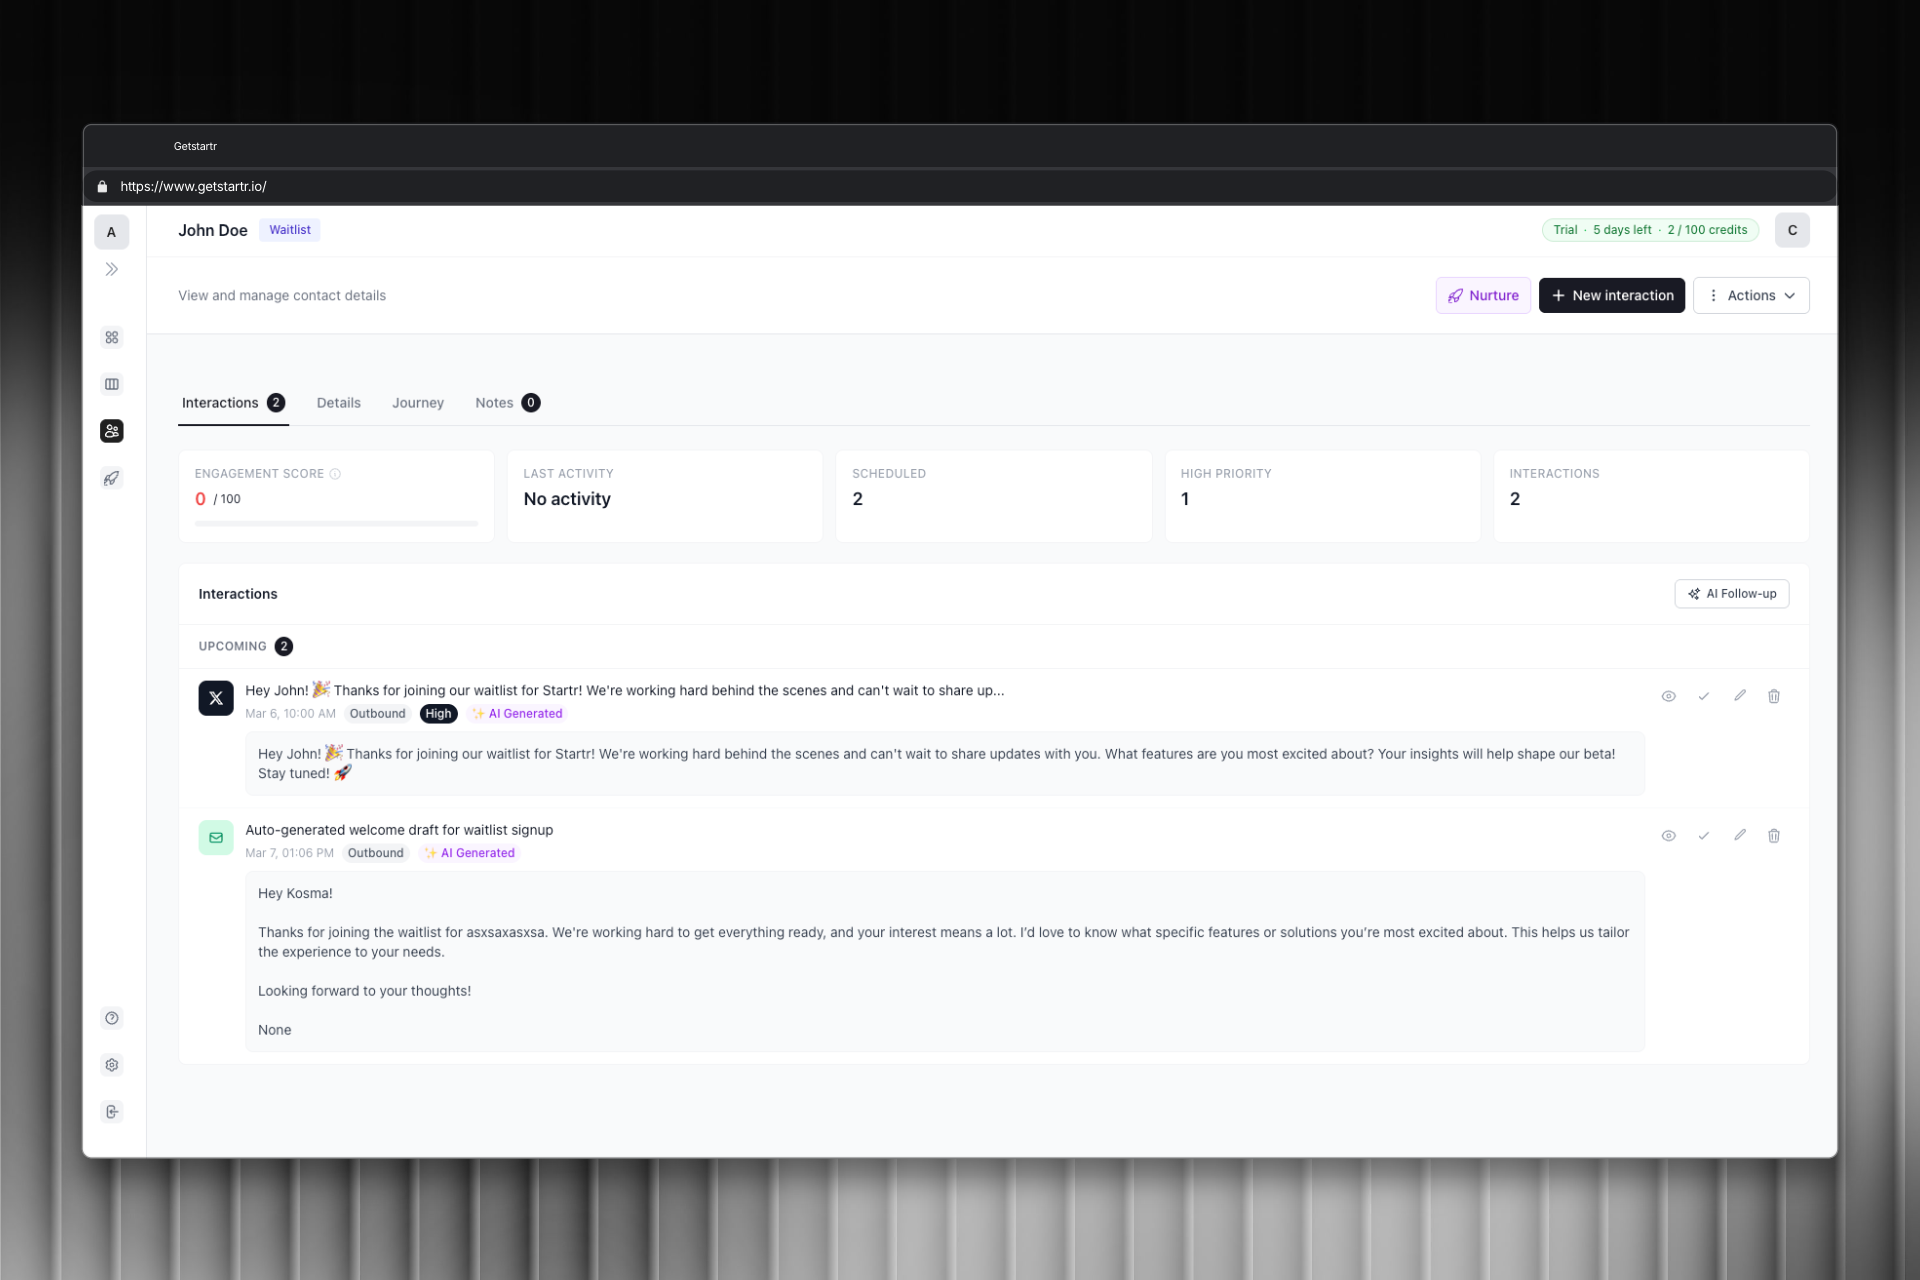Click the New interaction button
Screen dimensions: 1920x1280
click(1612, 295)
